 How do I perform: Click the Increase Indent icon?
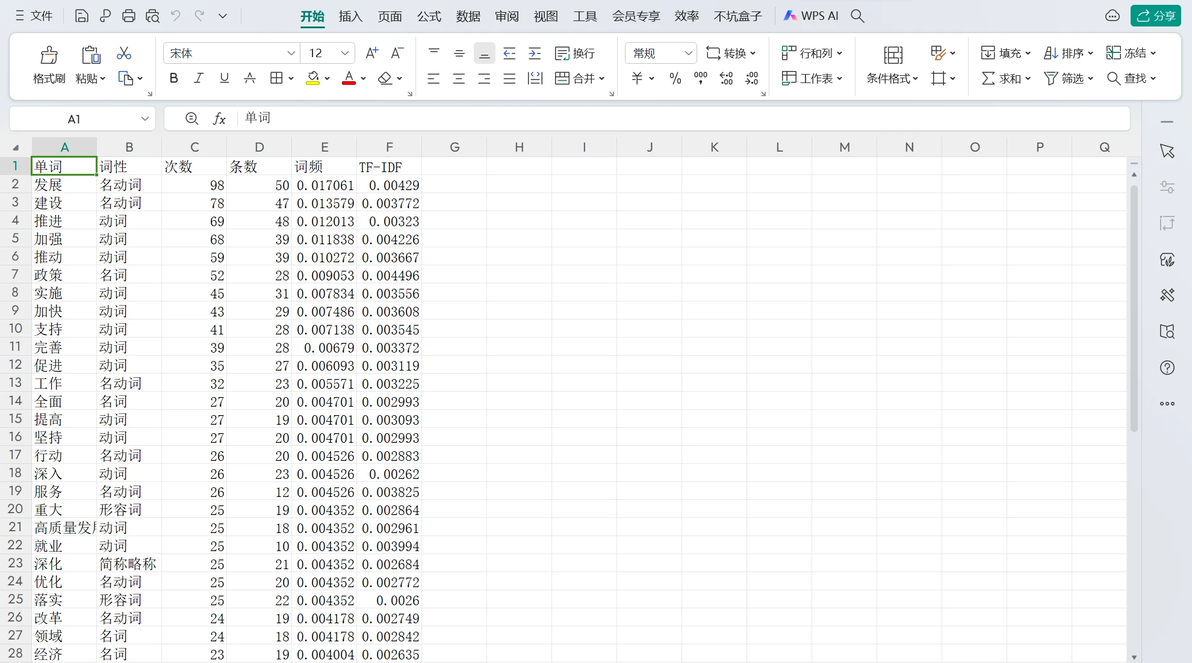535,53
